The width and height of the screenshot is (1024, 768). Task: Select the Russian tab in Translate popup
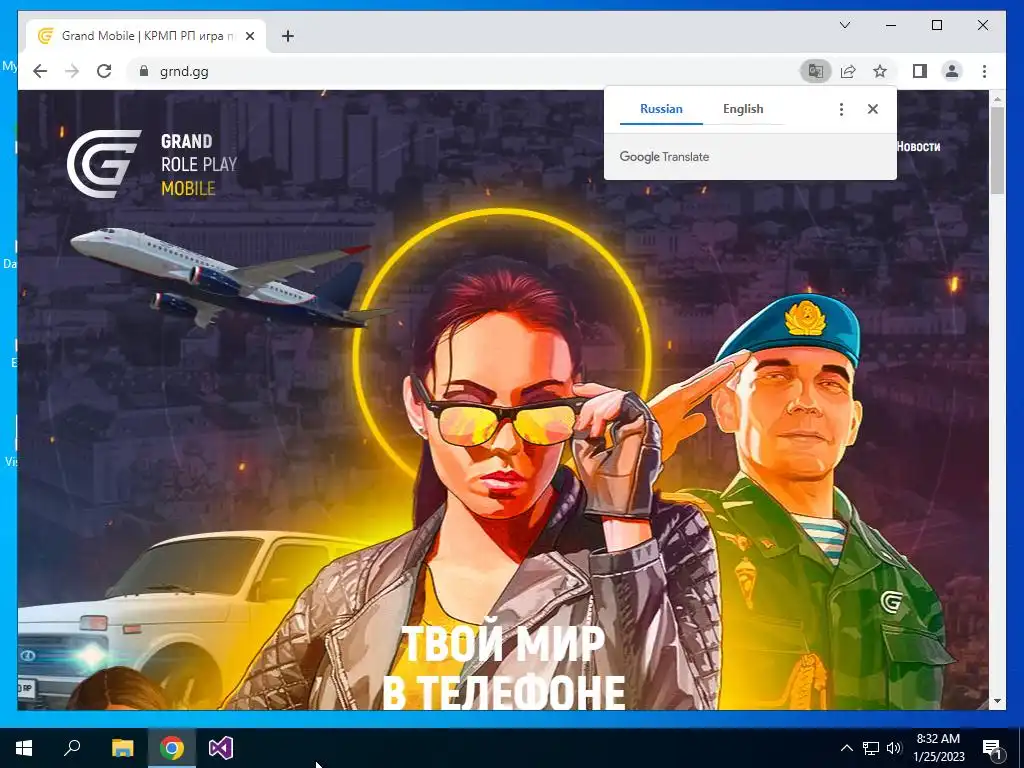(x=661, y=109)
